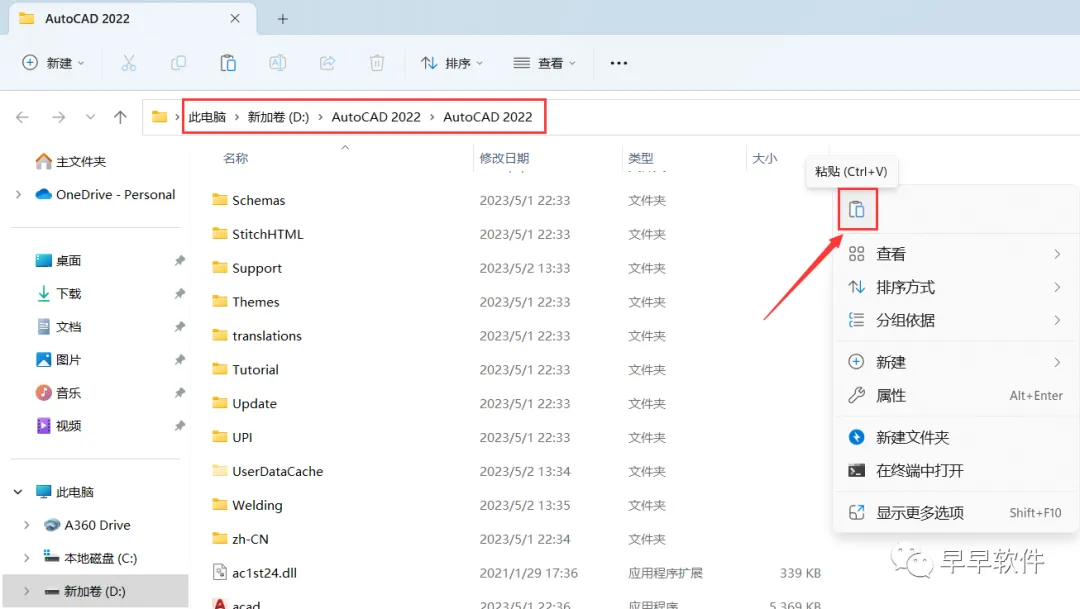Add a new tab with plus button

pos(282,19)
